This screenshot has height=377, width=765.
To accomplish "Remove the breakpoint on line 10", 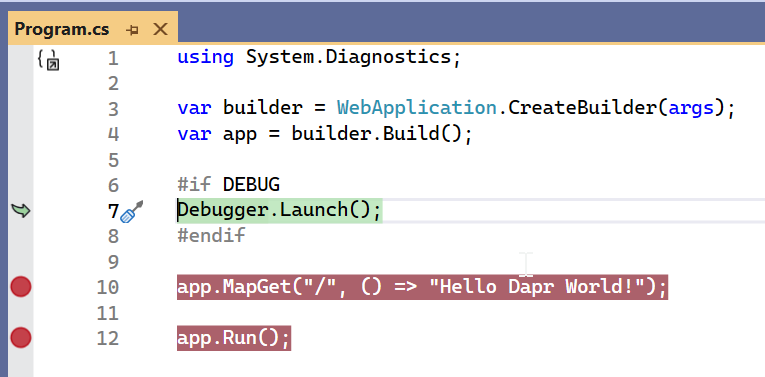I will 20,287.
